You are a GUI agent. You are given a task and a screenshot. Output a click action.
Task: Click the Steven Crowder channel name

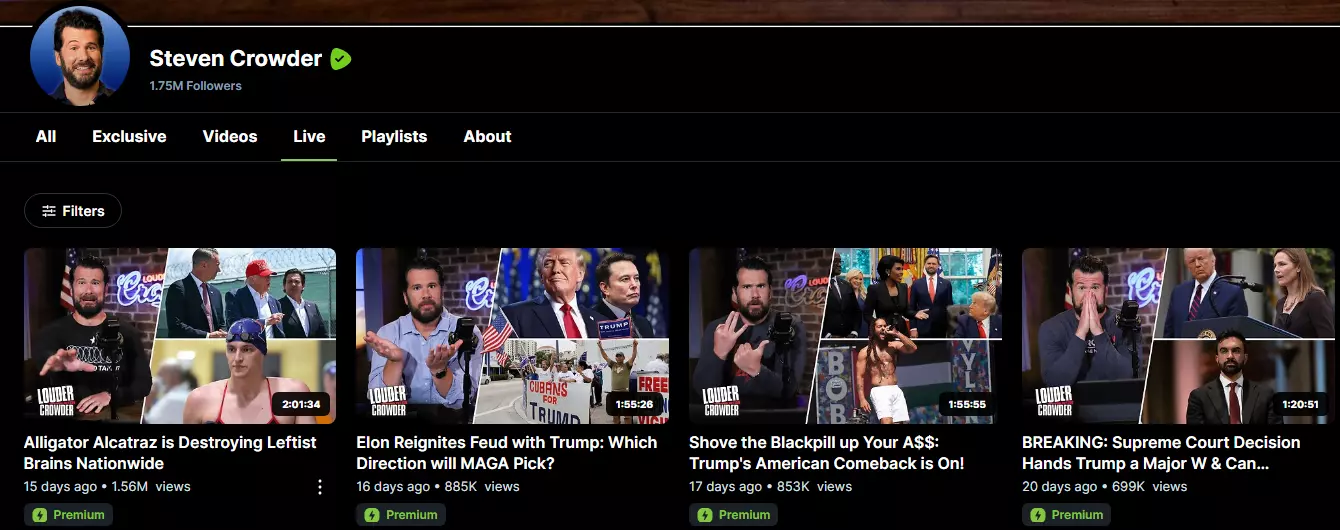point(236,58)
